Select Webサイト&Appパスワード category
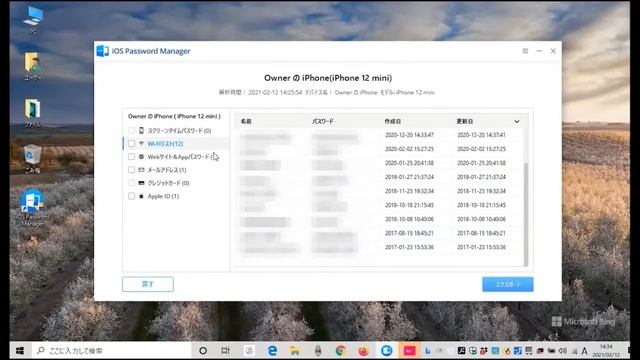 182,157
